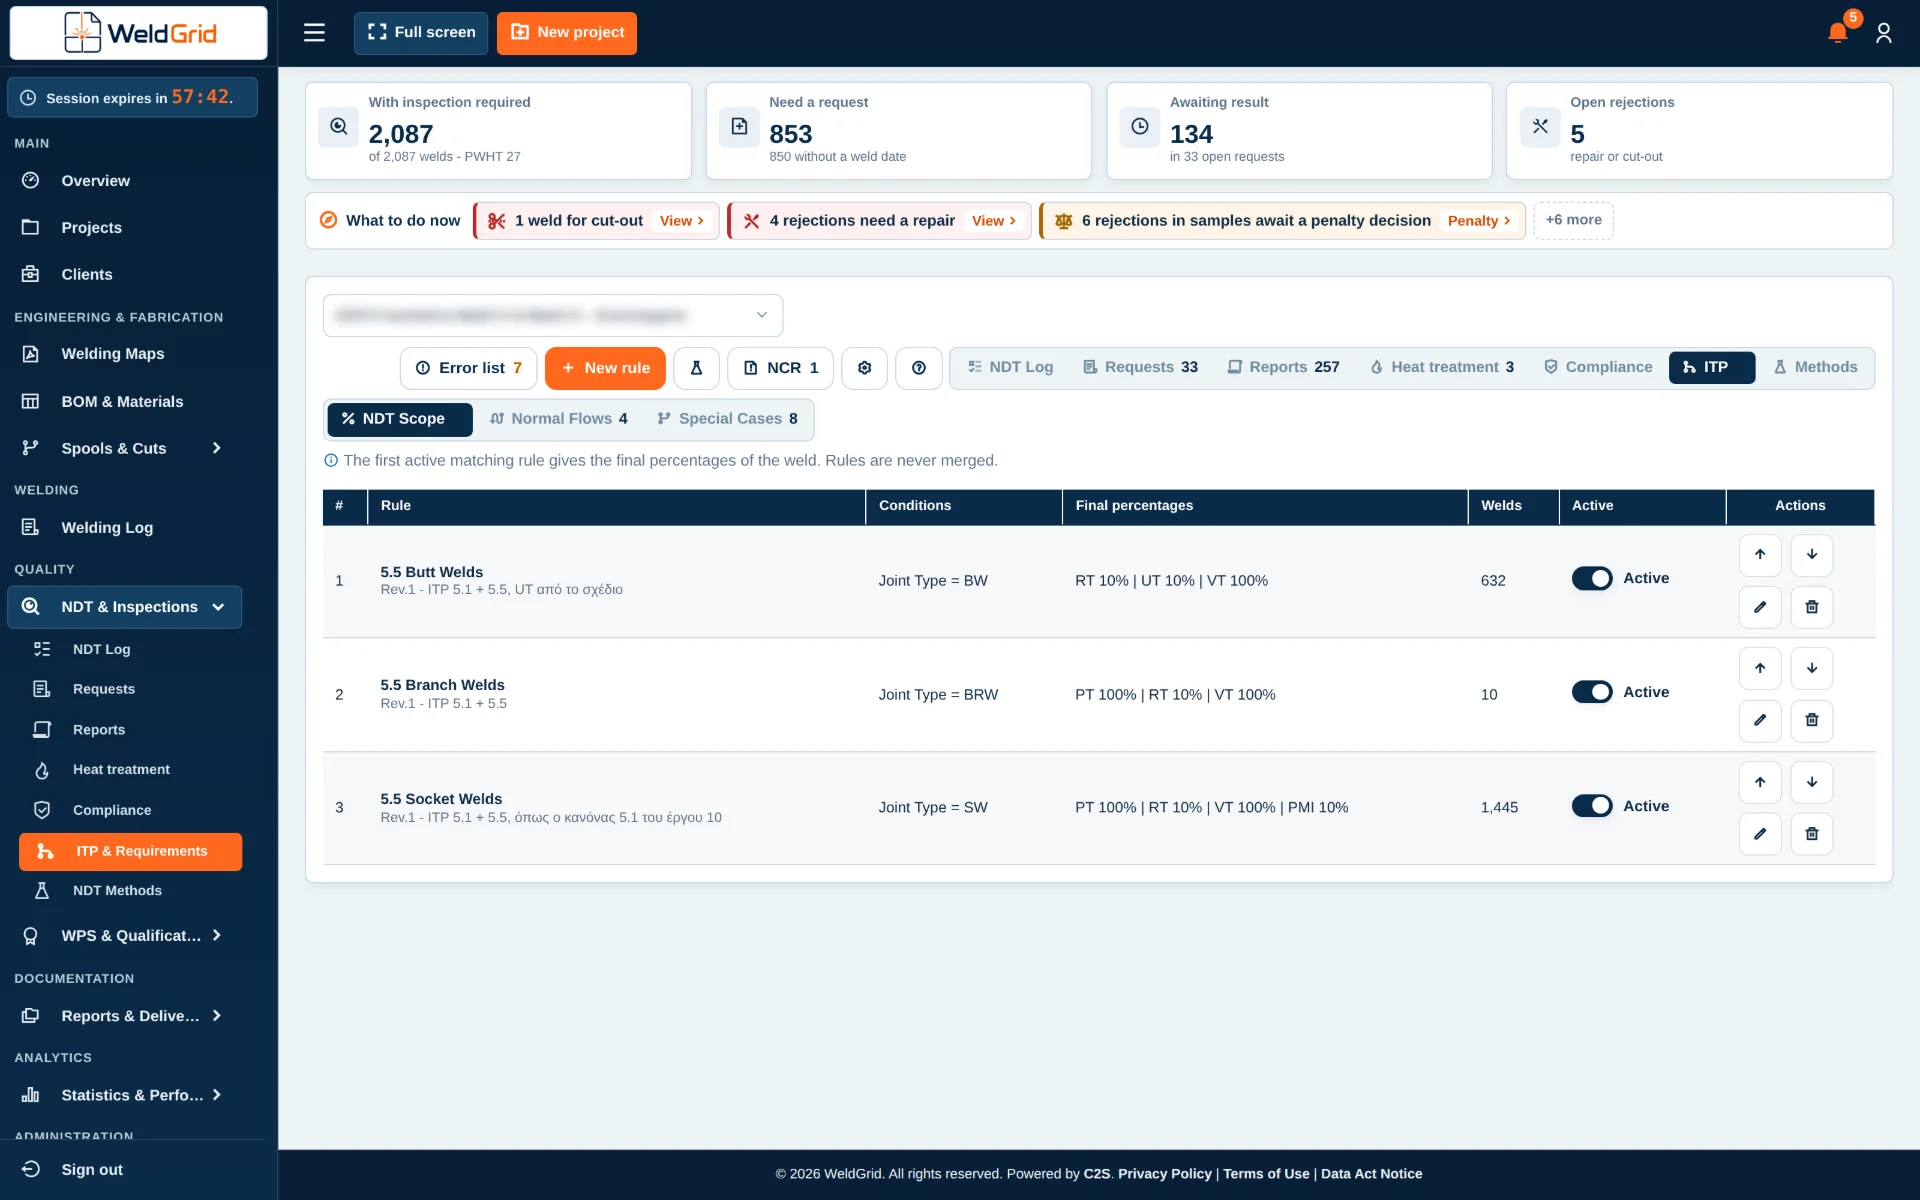Screen dimensions: 1920x1200
Task: Toggle Active switch for 5.5 Branch Welds
Action: click(1592, 692)
